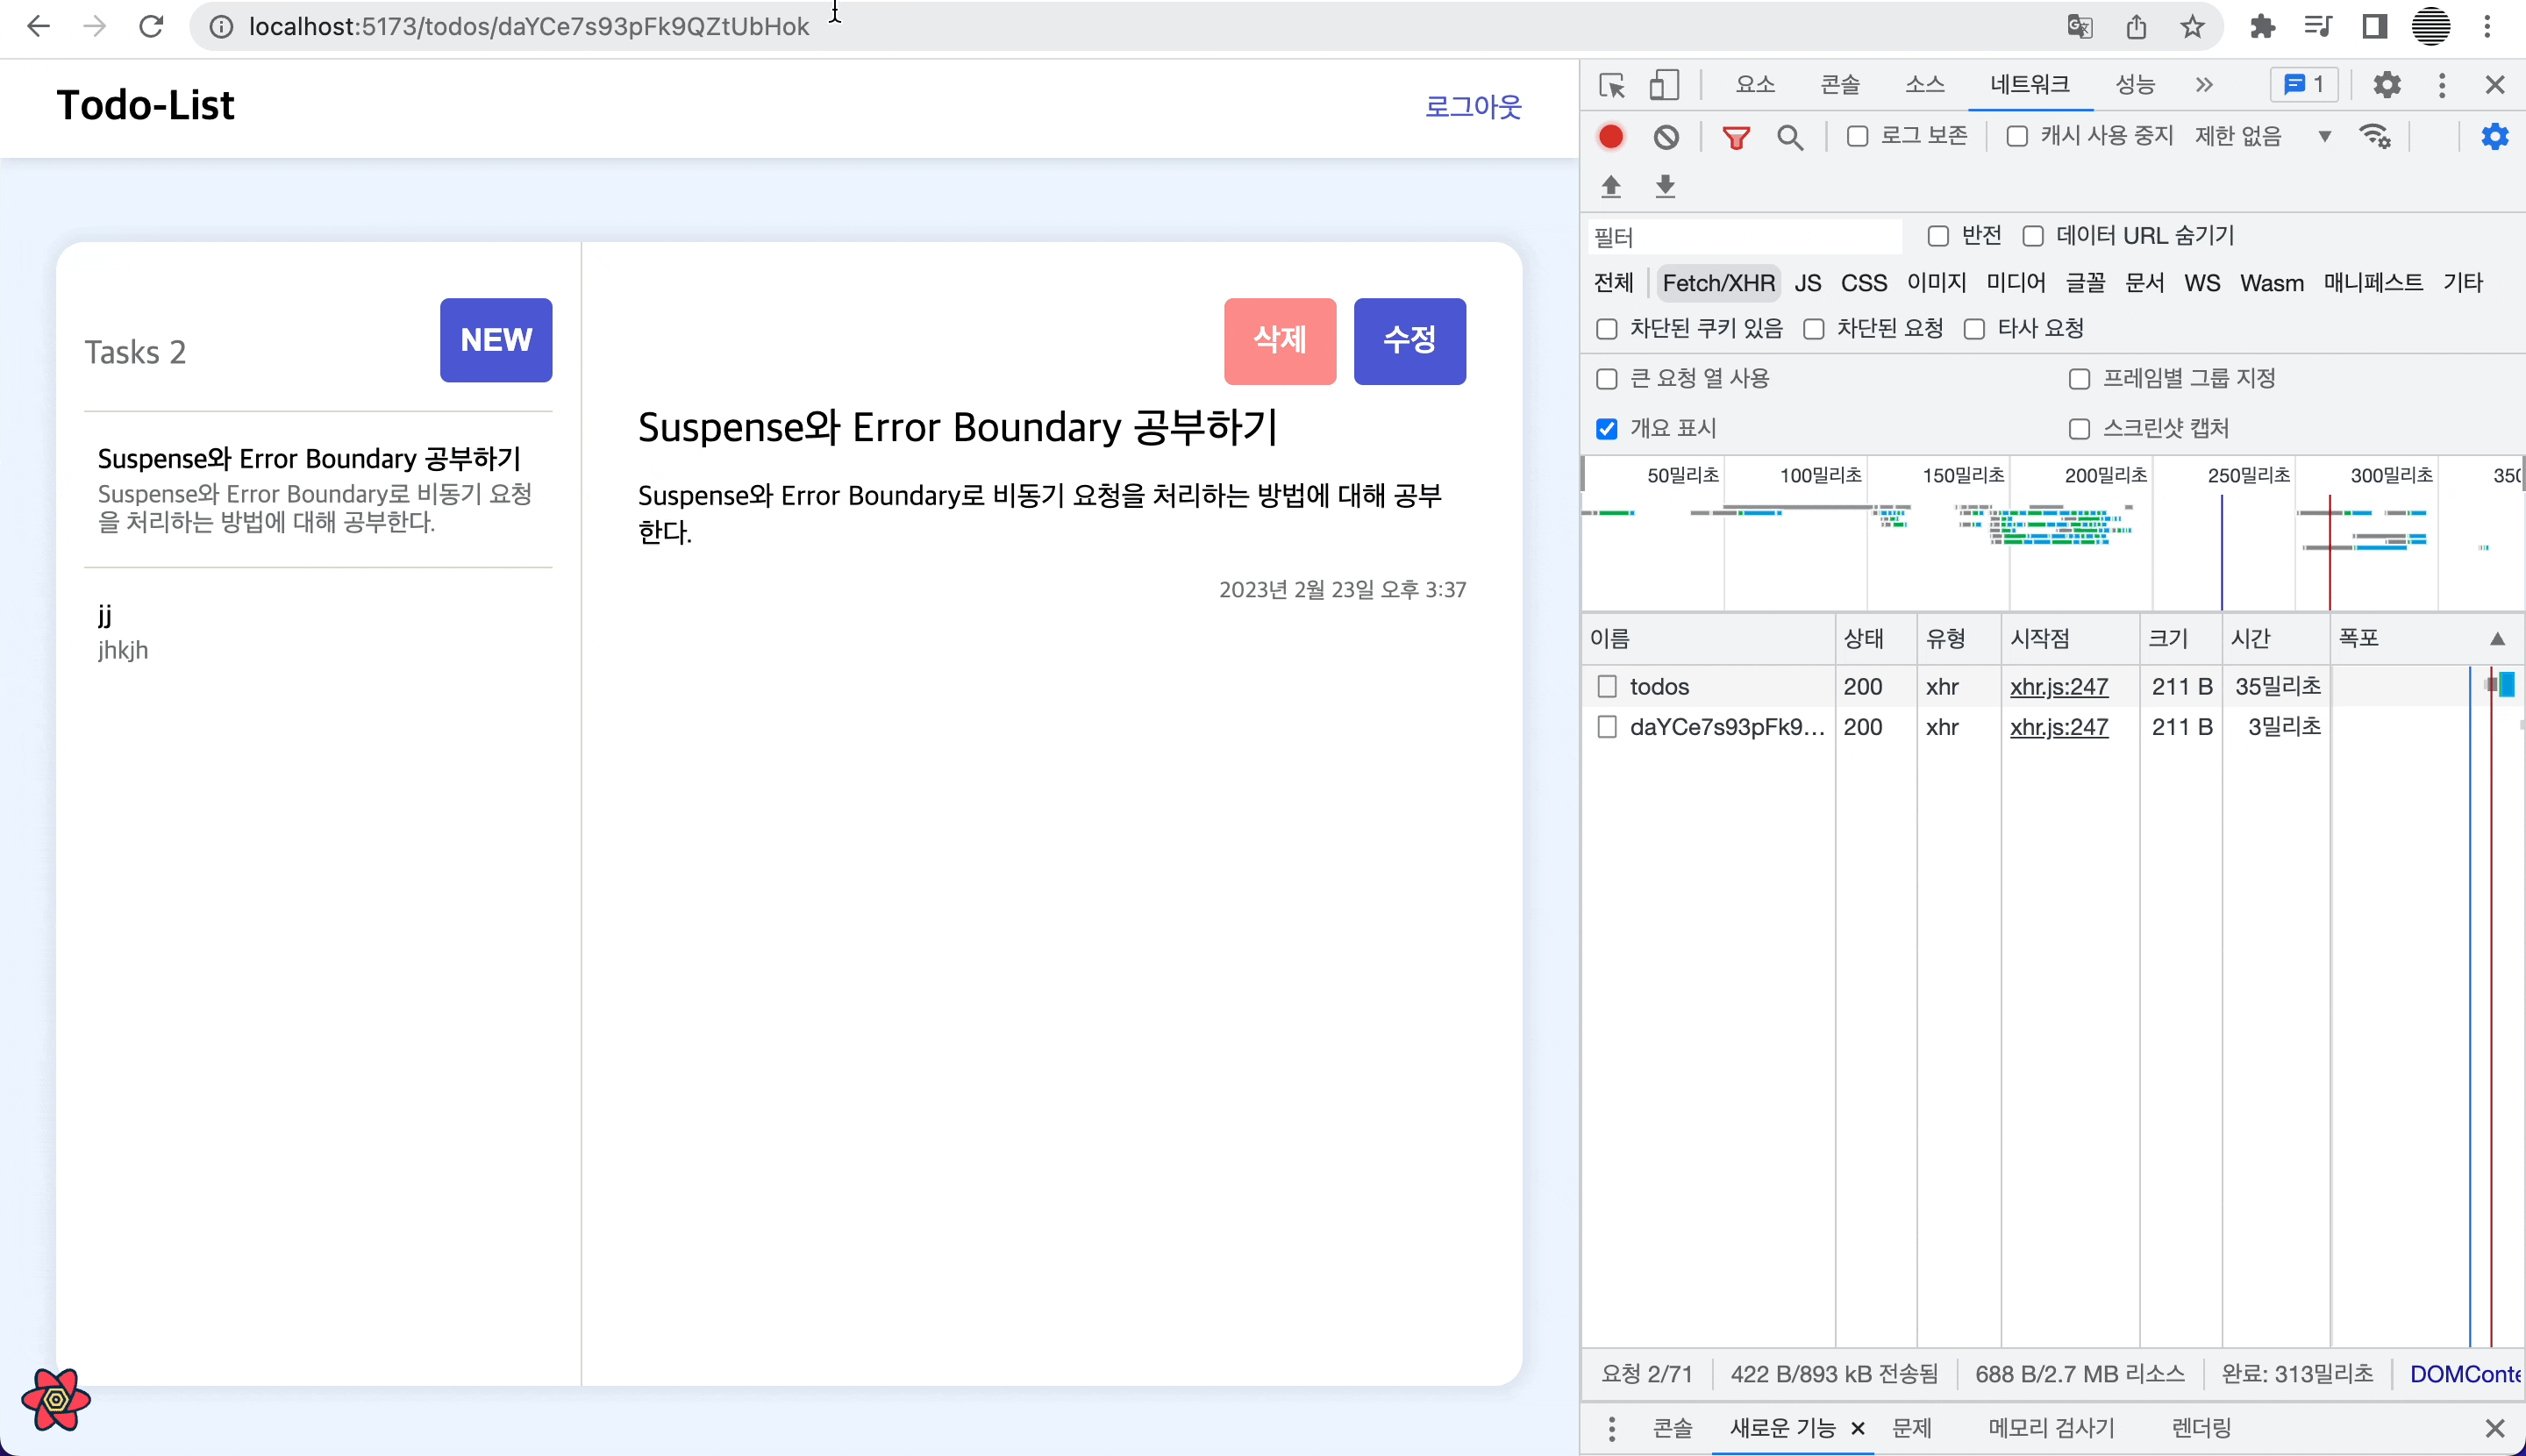Click the 삭제 delete button
Screen dimensions: 2526x1456
(x=1280, y=341)
